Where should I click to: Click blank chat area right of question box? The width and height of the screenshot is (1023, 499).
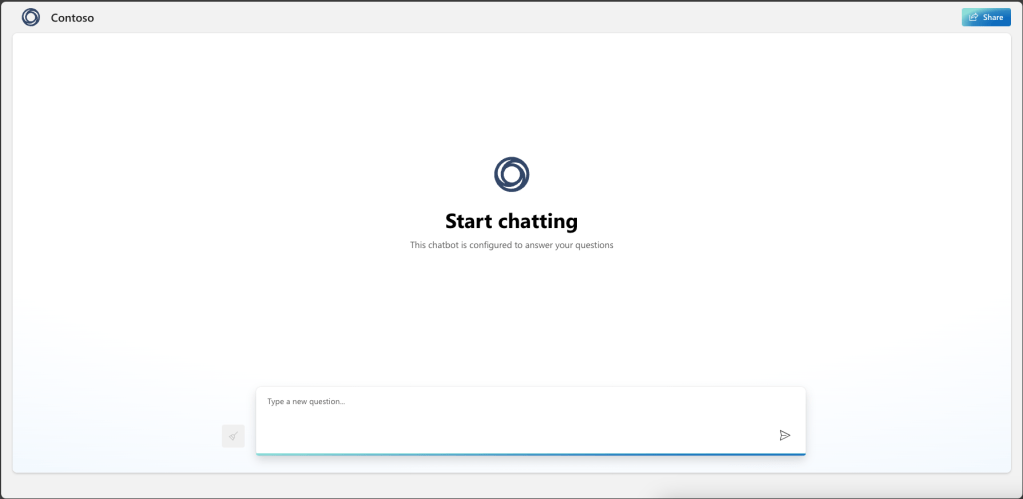pyautogui.click(x=900, y=420)
